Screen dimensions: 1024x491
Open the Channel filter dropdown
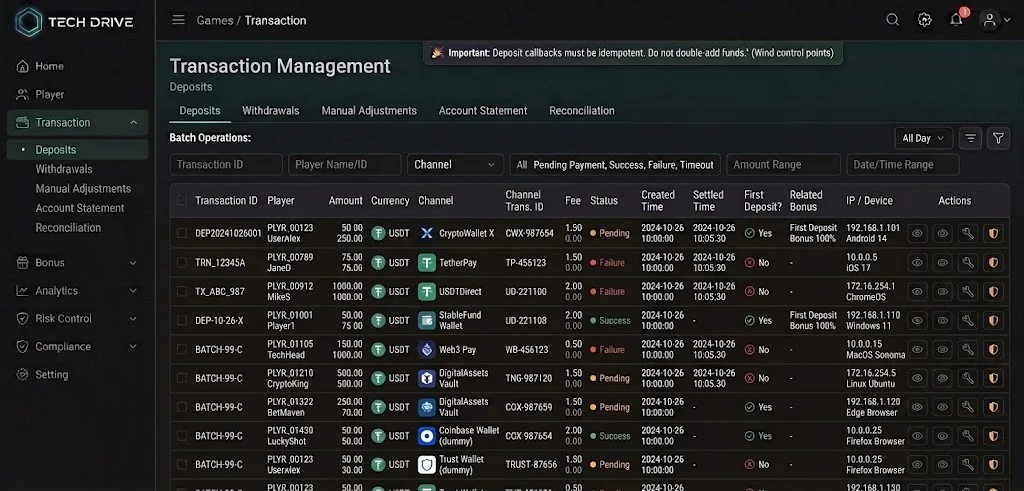(455, 165)
